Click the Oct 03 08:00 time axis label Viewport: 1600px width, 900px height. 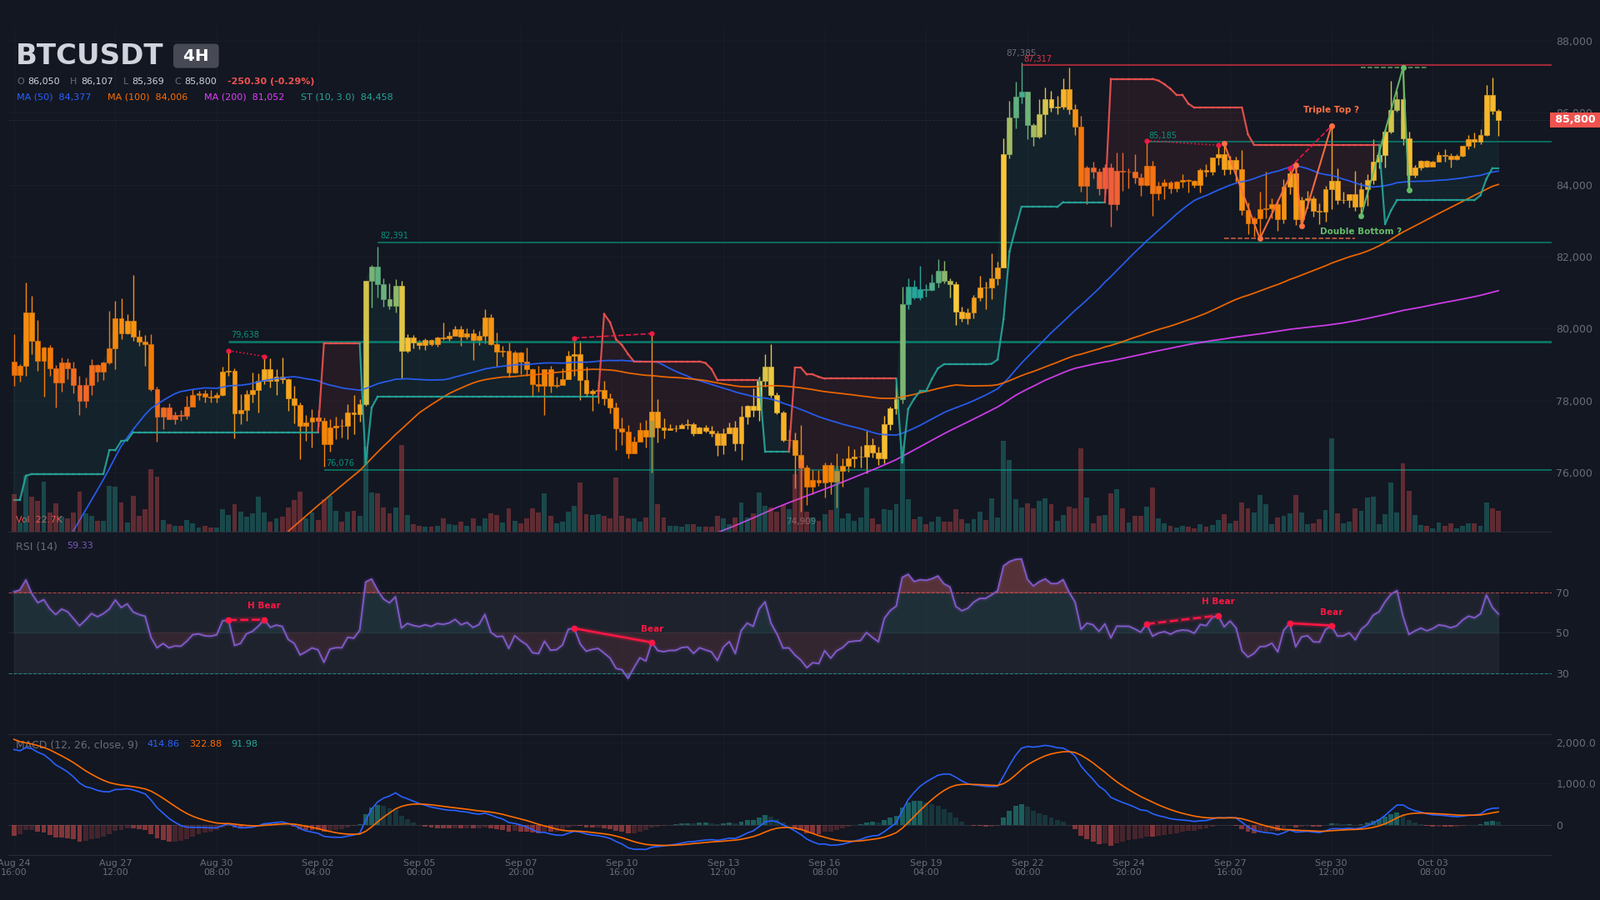coord(1432,867)
